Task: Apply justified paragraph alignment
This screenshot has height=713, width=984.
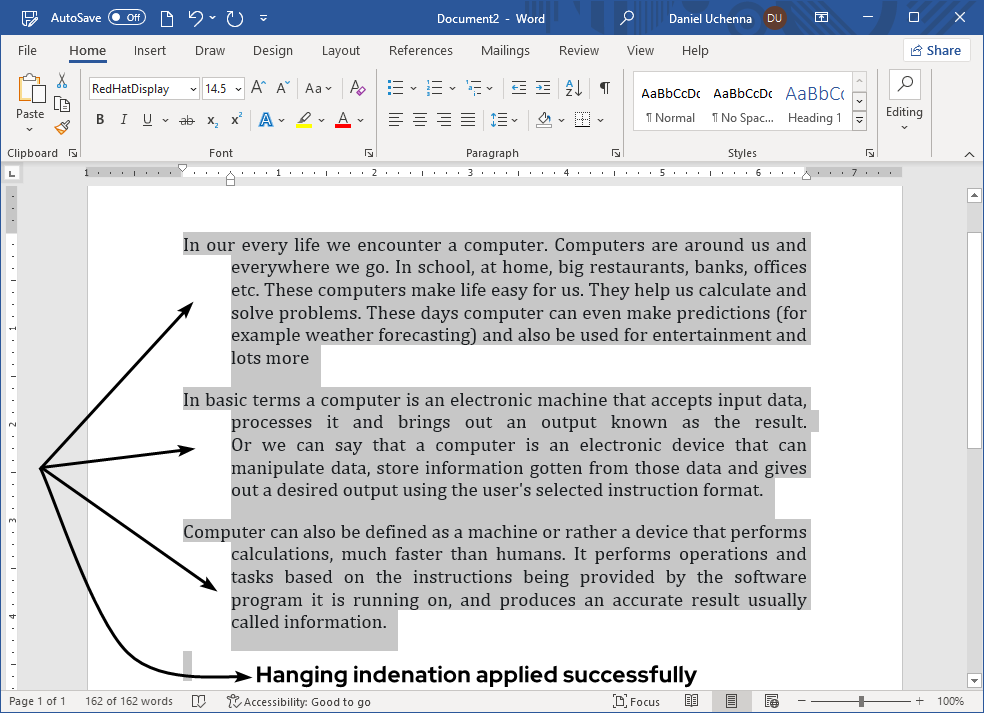Action: pos(467,119)
